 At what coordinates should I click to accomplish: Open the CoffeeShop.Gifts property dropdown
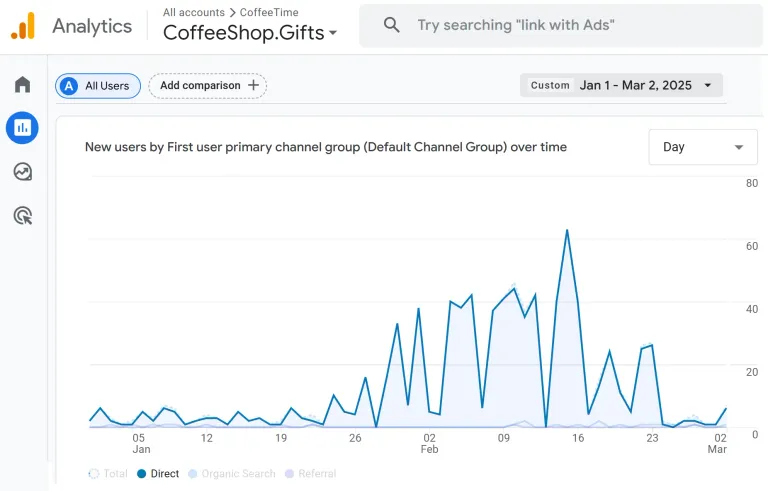pos(250,33)
